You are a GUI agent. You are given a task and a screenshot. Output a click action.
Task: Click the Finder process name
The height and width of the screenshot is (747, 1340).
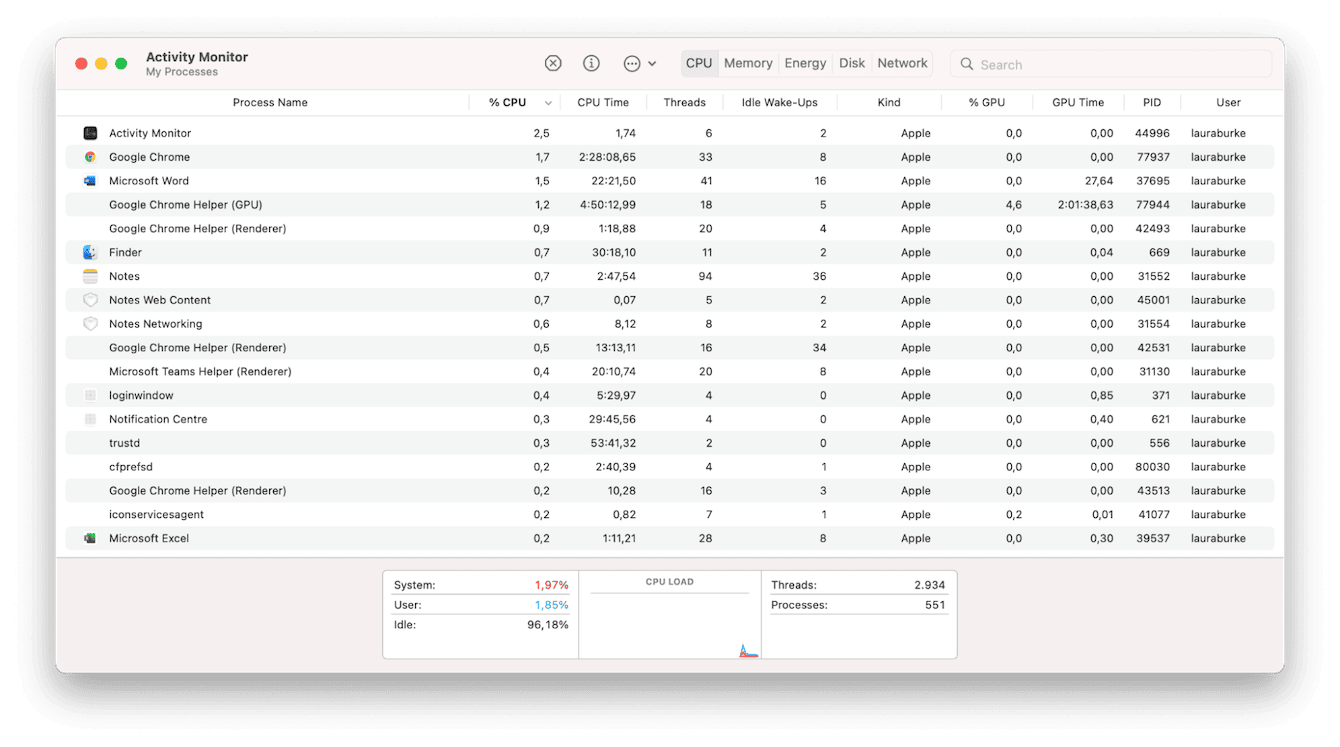(125, 252)
